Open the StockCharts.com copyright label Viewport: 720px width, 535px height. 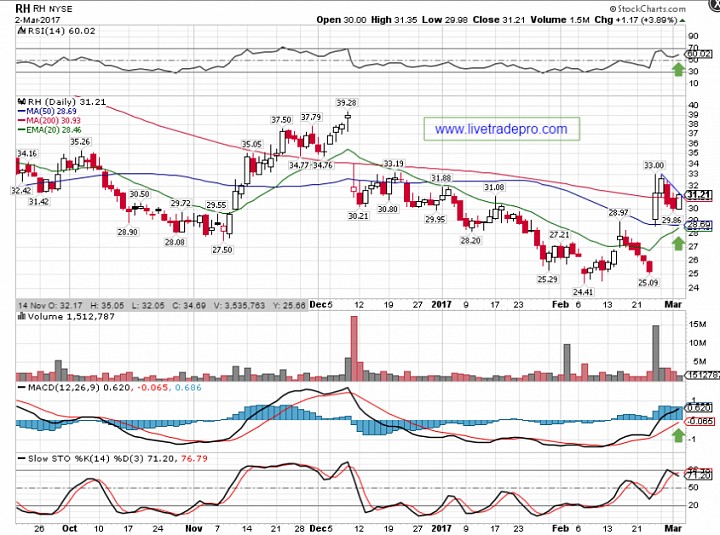(x=648, y=9)
